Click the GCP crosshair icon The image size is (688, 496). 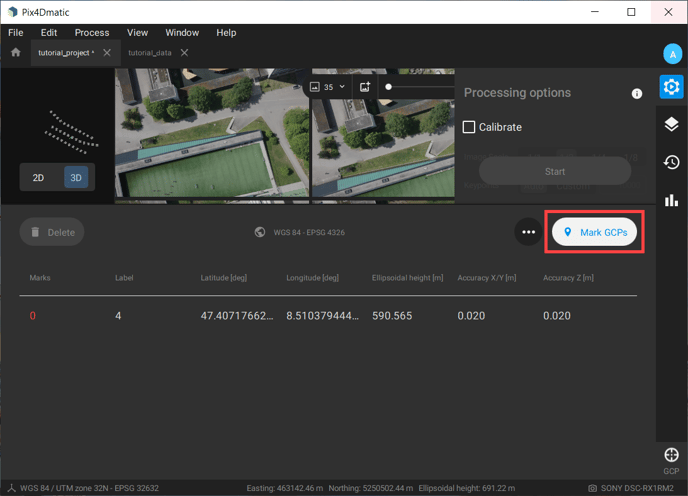coord(671,456)
